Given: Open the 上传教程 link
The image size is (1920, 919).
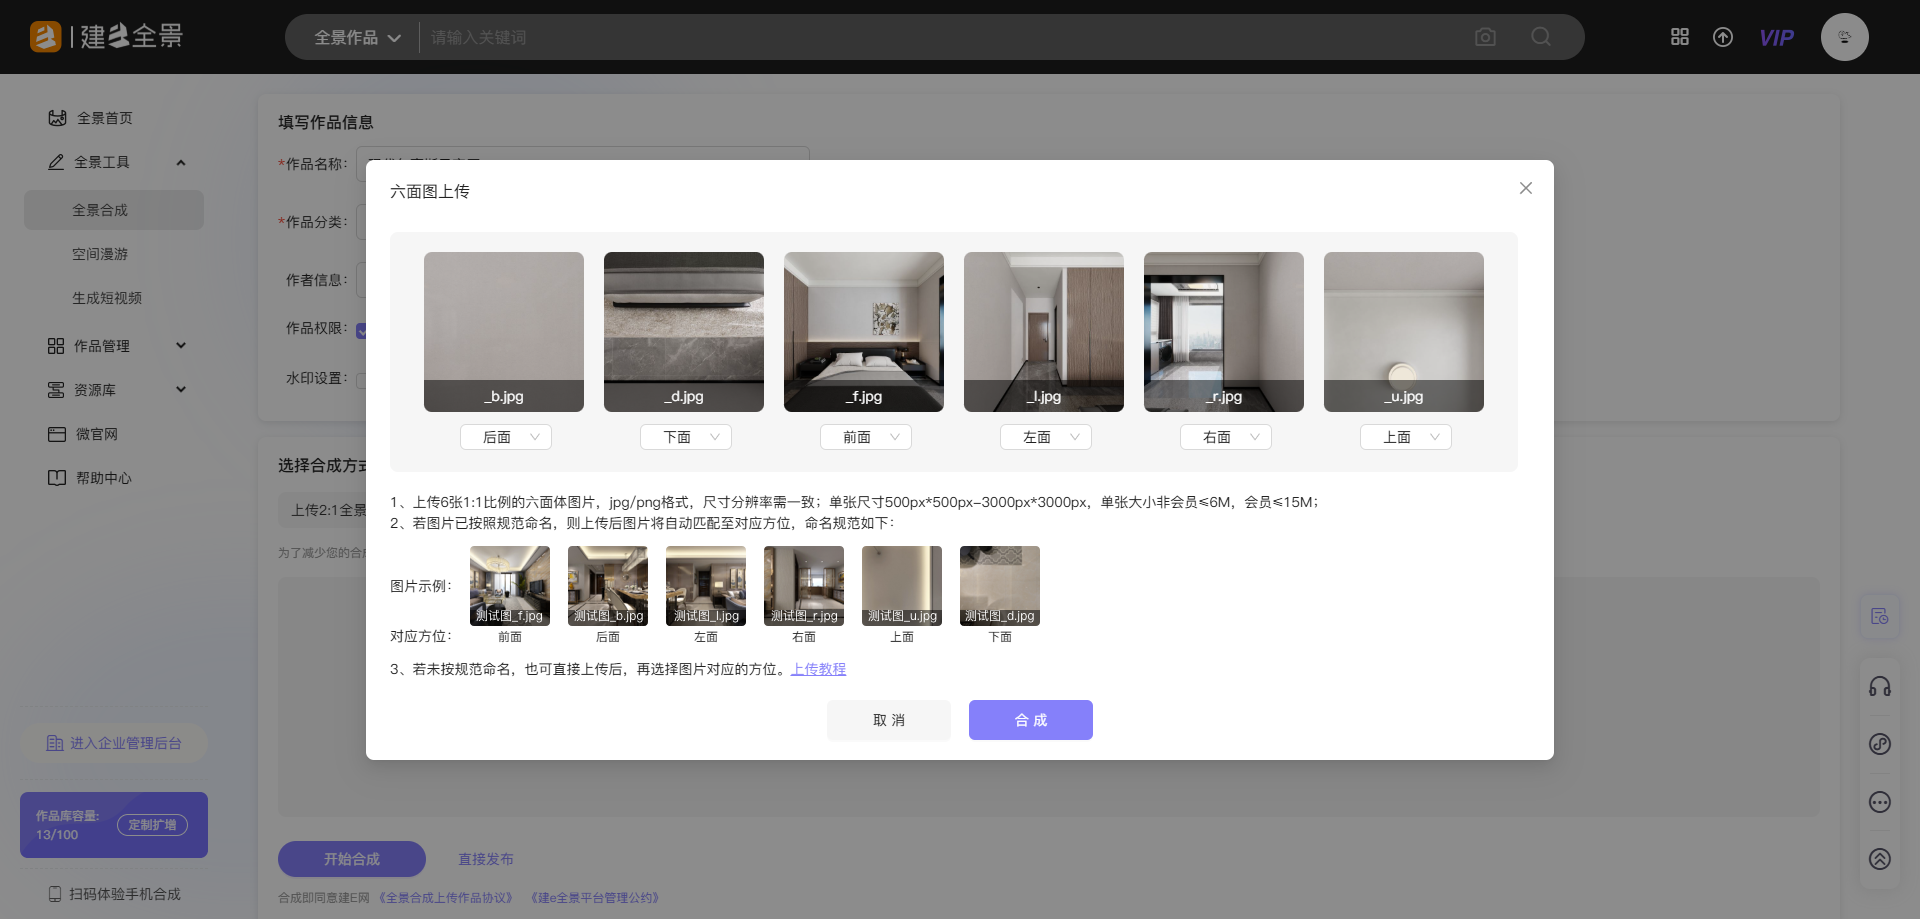Looking at the screenshot, I should point(818,669).
